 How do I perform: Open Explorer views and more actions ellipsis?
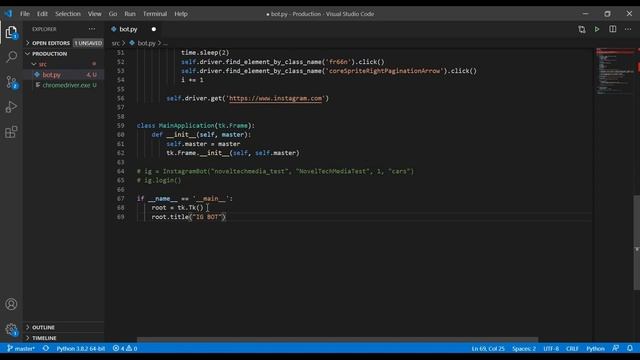pyautogui.click(x=92, y=29)
